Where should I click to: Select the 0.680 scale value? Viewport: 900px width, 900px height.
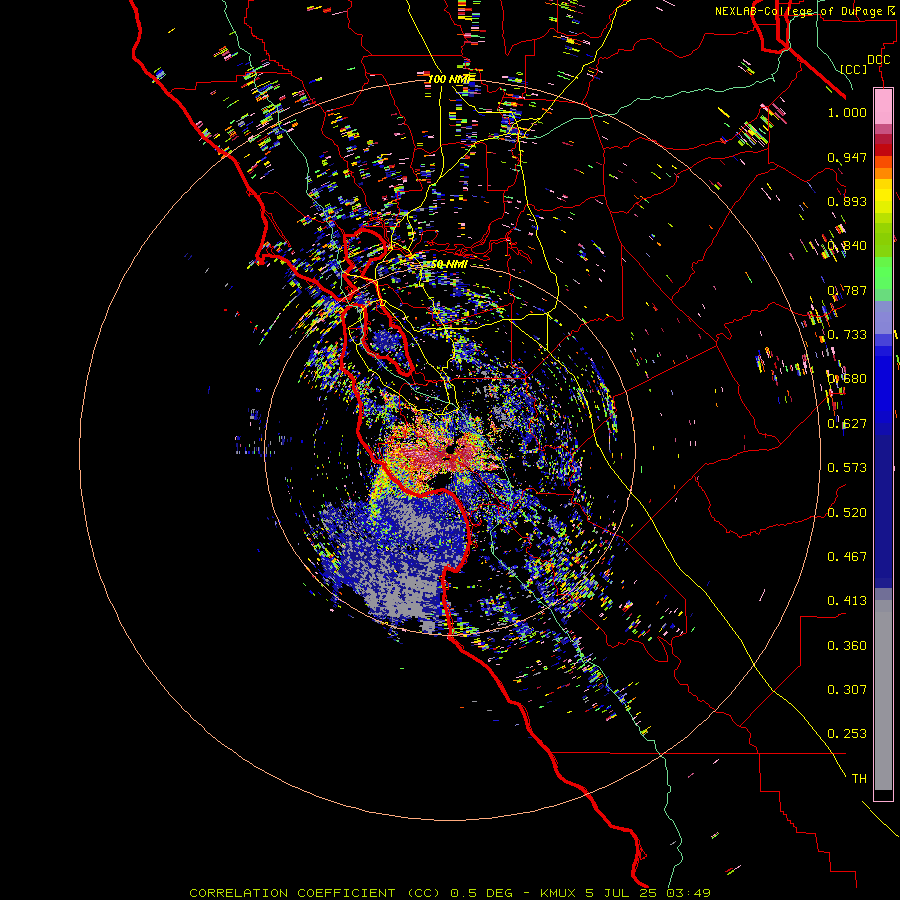tap(847, 379)
